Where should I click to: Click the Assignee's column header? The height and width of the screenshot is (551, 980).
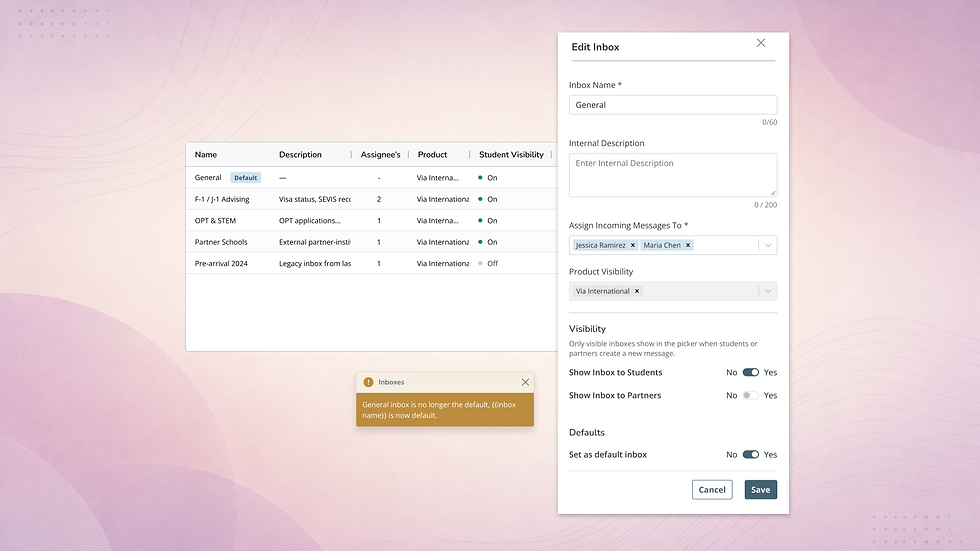click(x=380, y=155)
